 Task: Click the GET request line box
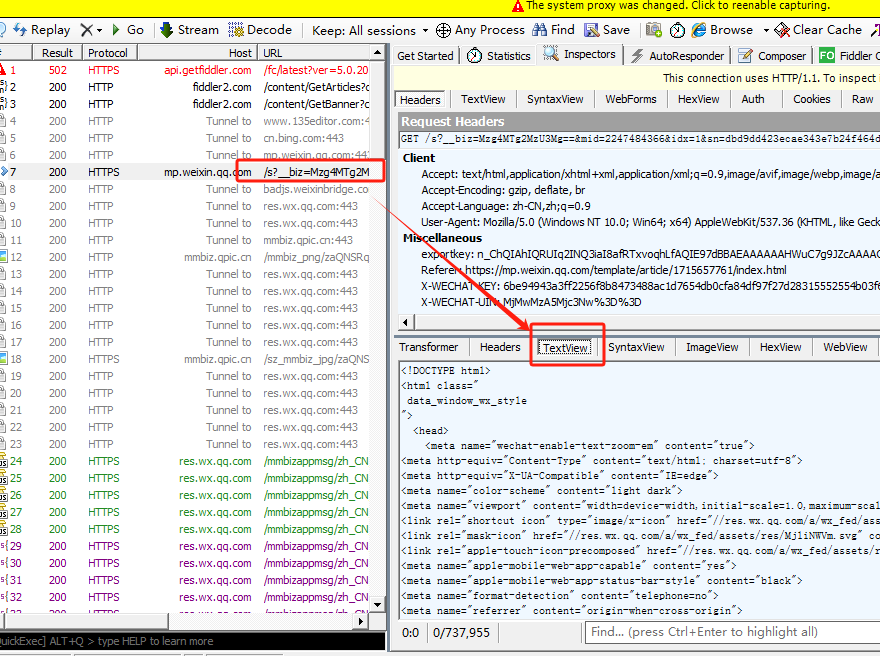tap(639, 139)
